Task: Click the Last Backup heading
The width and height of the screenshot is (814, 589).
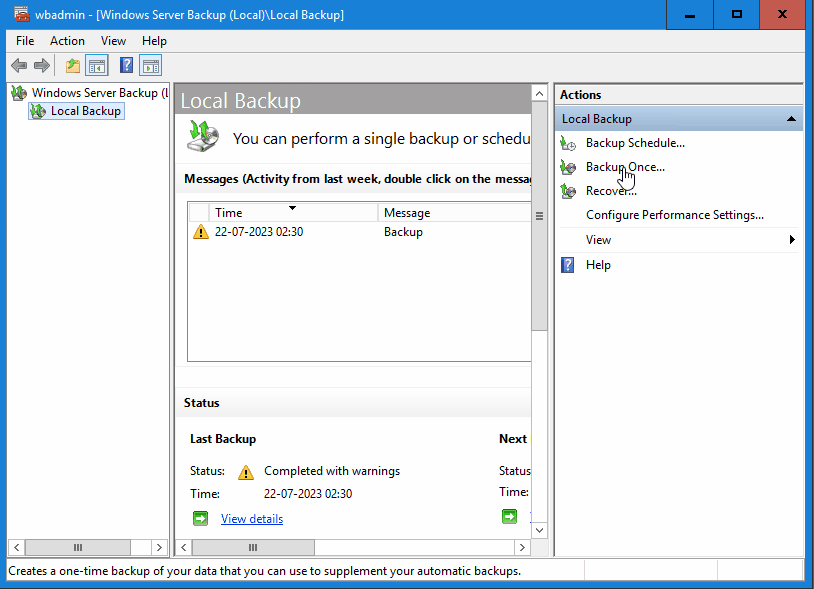Action: 223,439
